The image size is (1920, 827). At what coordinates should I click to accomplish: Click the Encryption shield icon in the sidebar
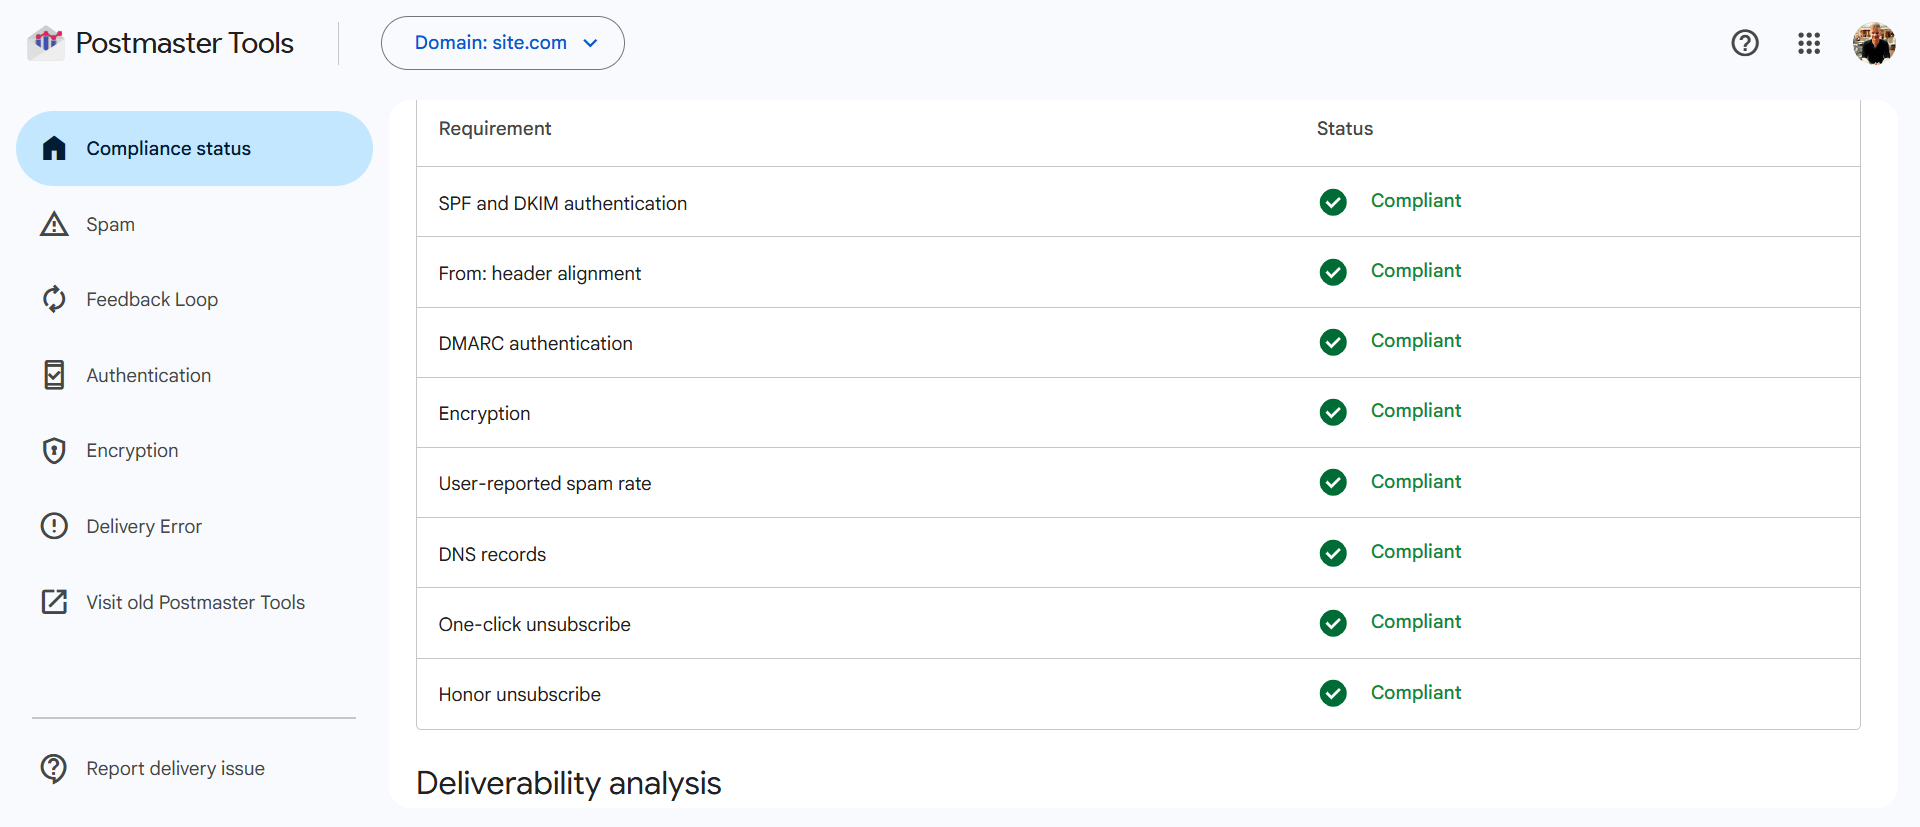tap(54, 451)
